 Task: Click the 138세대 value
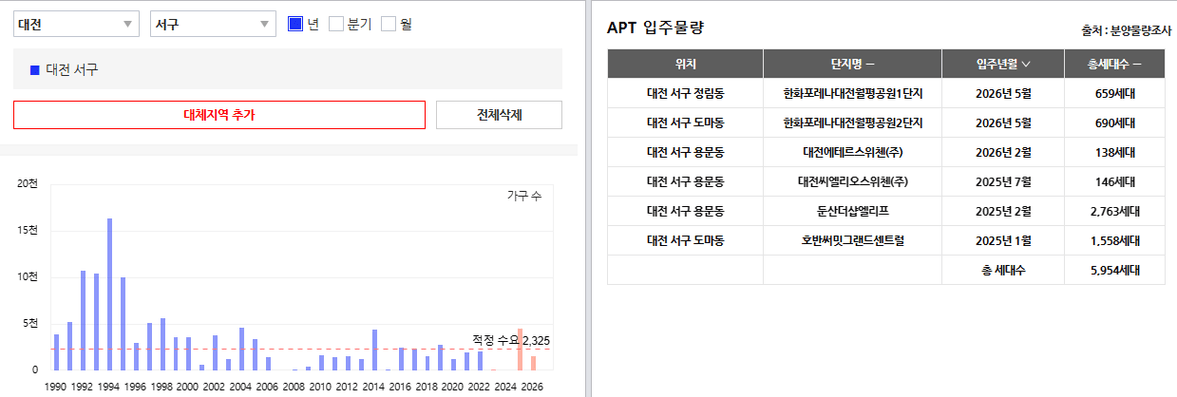[1114, 152]
